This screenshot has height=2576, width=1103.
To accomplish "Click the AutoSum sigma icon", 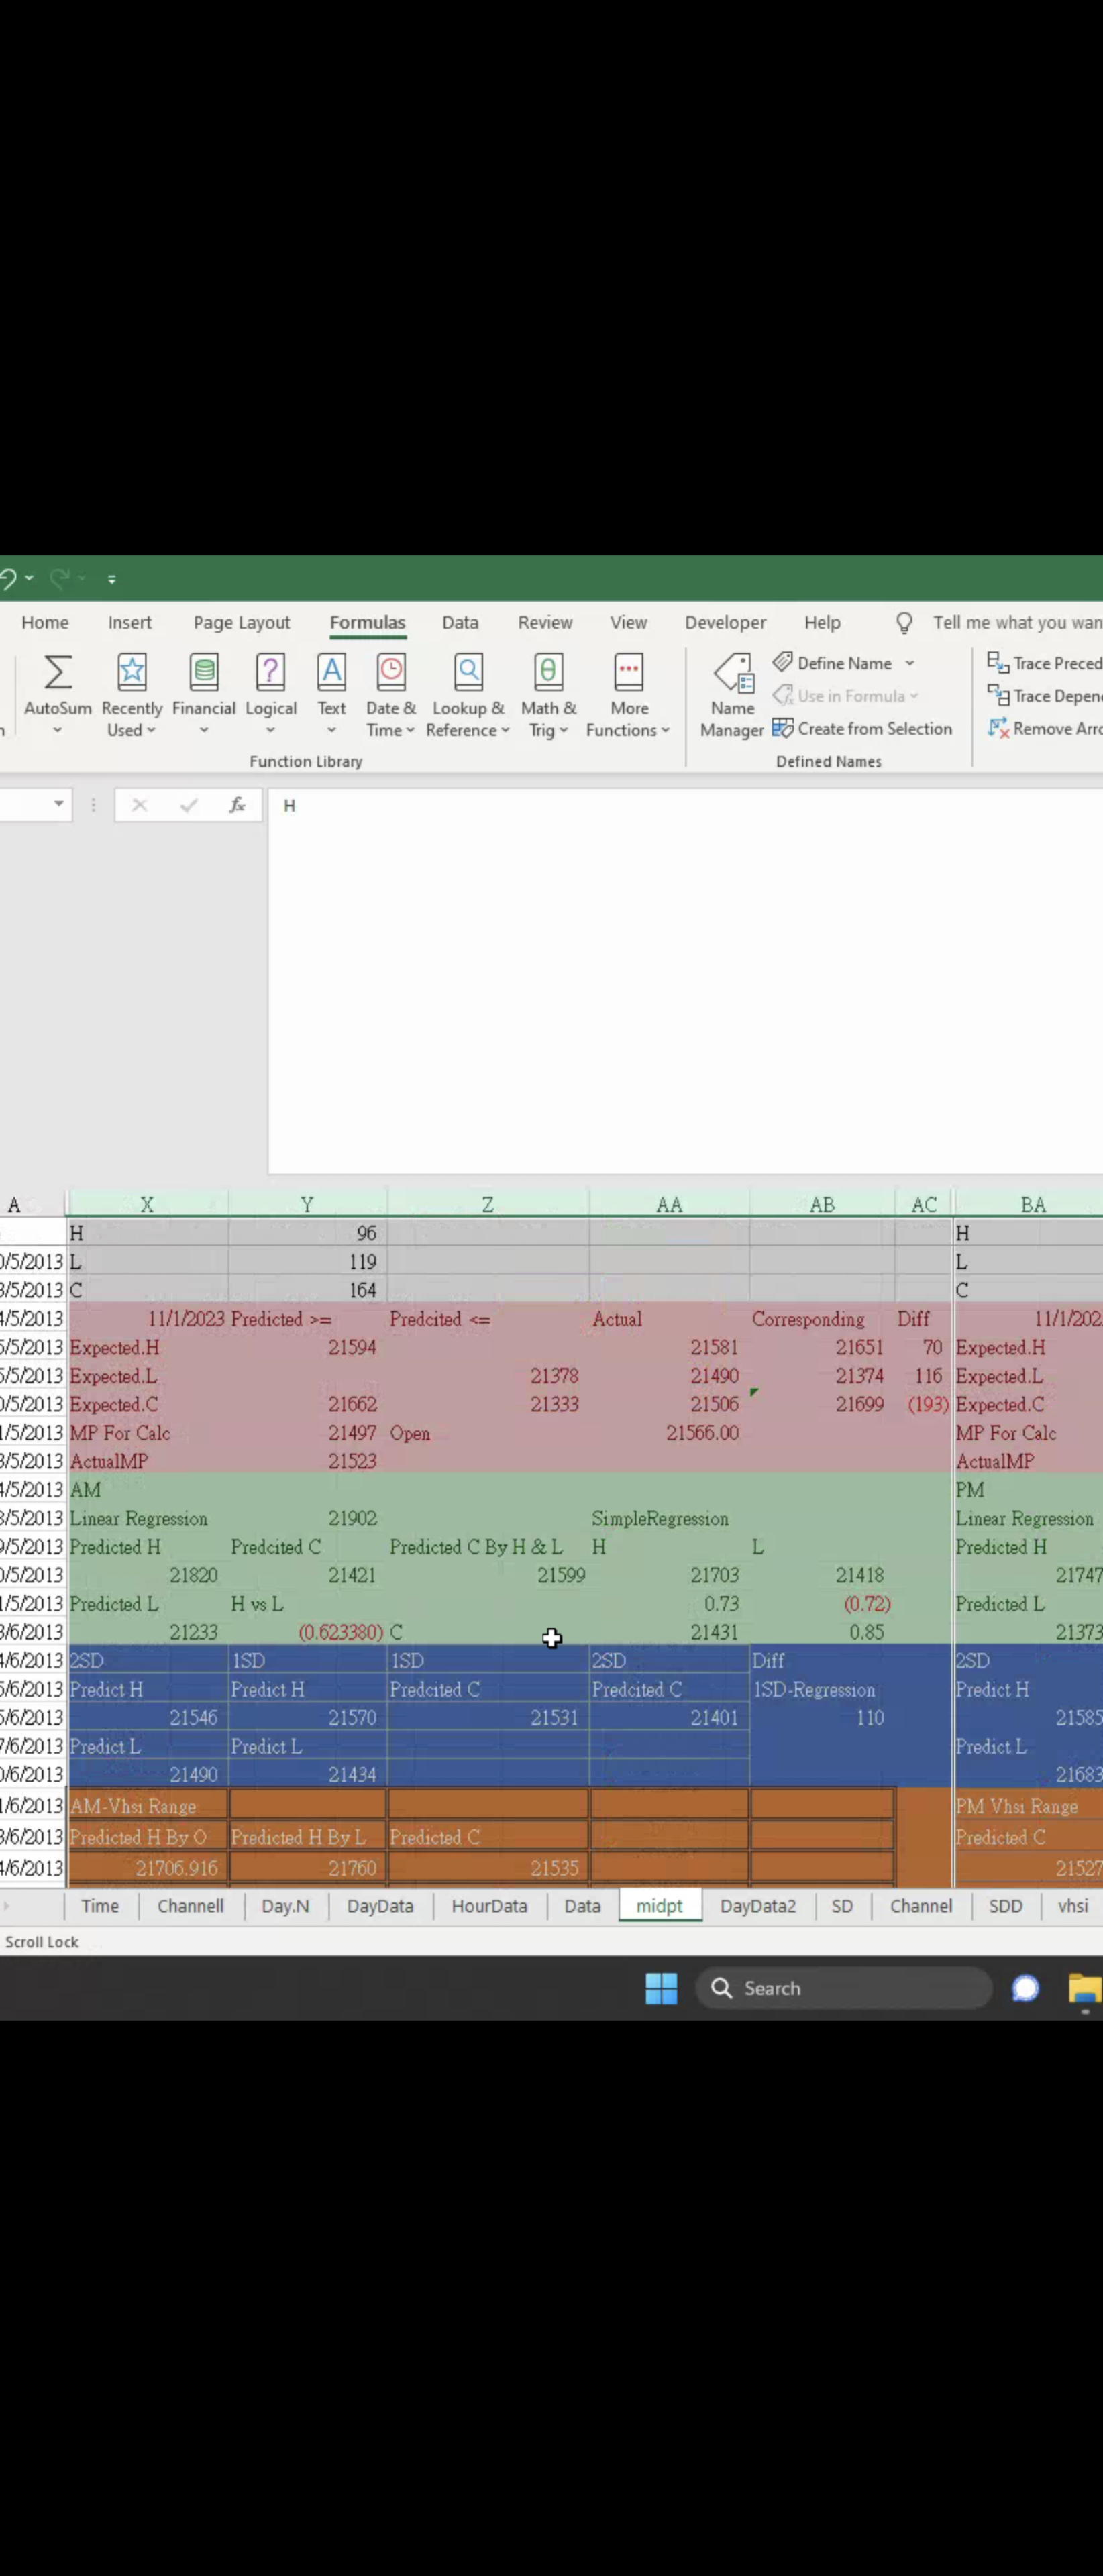I will pyautogui.click(x=57, y=673).
